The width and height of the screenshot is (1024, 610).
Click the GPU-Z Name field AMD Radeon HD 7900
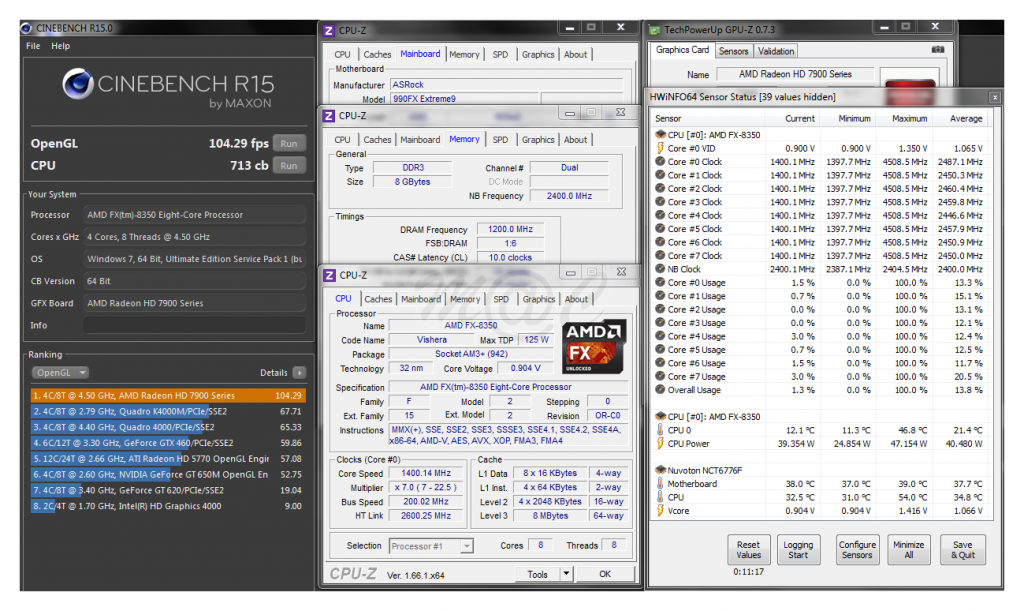click(x=795, y=74)
